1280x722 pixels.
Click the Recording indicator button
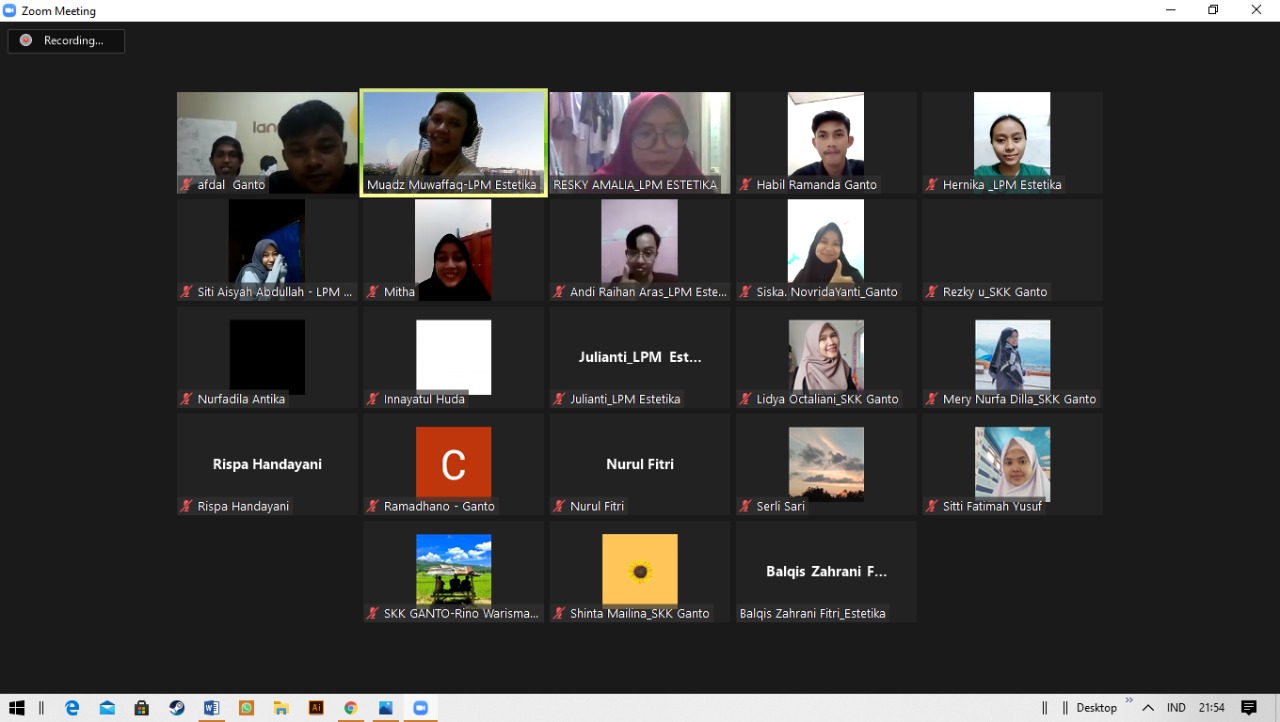[x=66, y=41]
